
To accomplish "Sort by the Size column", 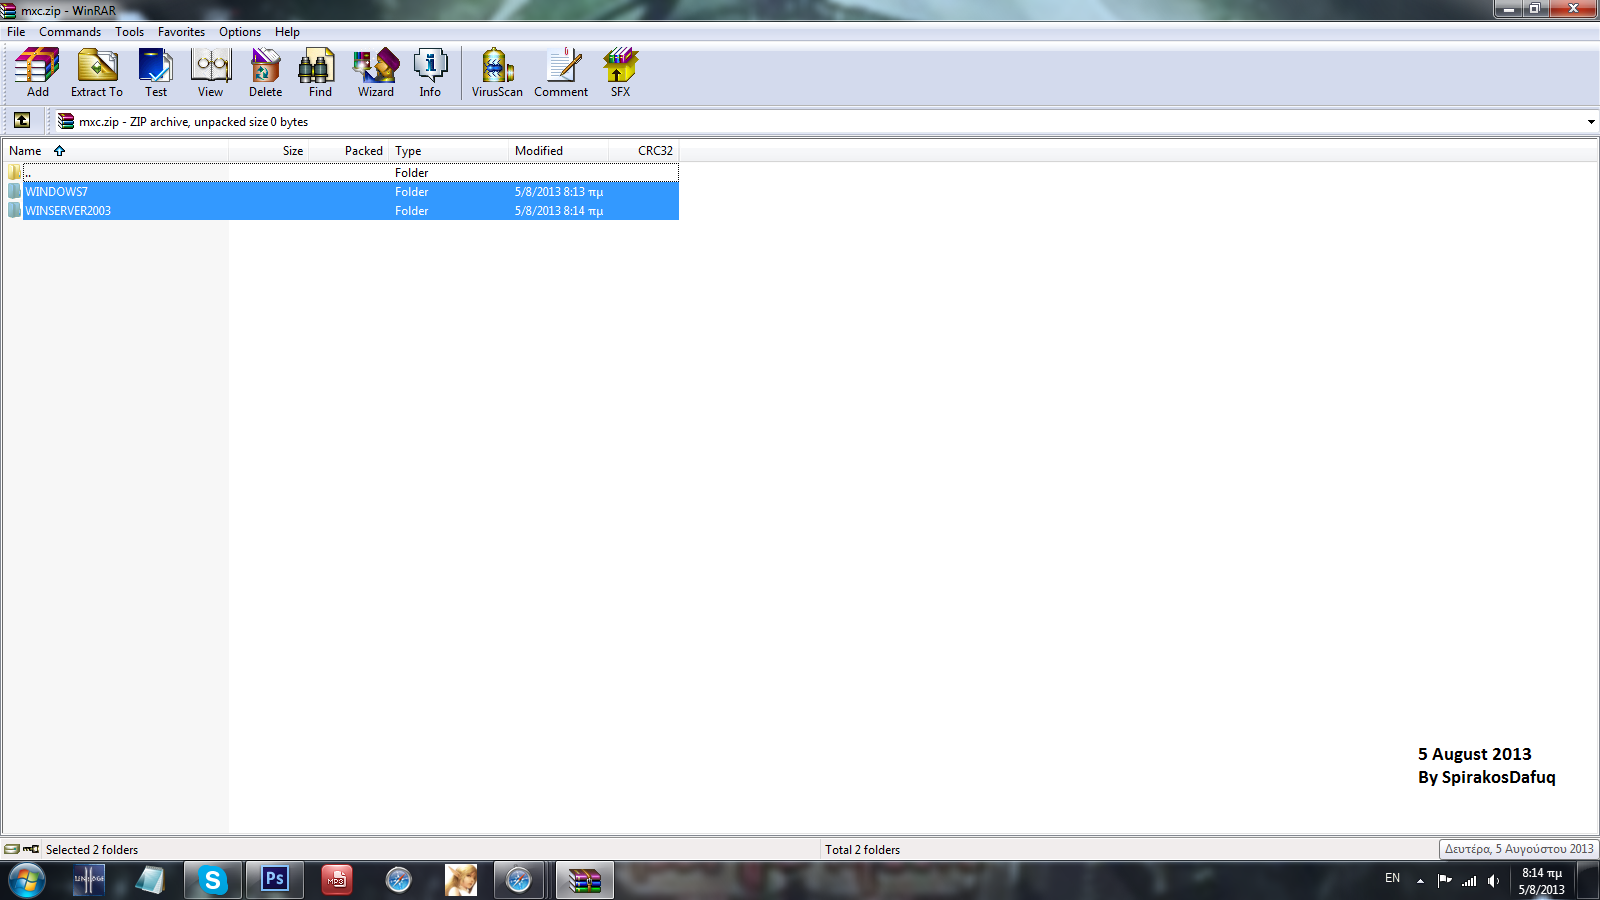I will 269,151.
